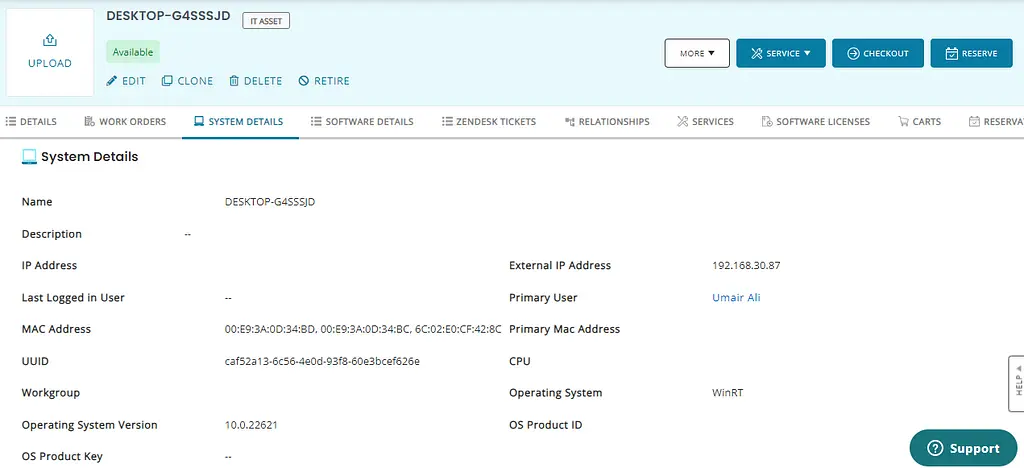The height and width of the screenshot is (468, 1024).
Task: Go to Software Details tab
Action: pyautogui.click(x=362, y=122)
